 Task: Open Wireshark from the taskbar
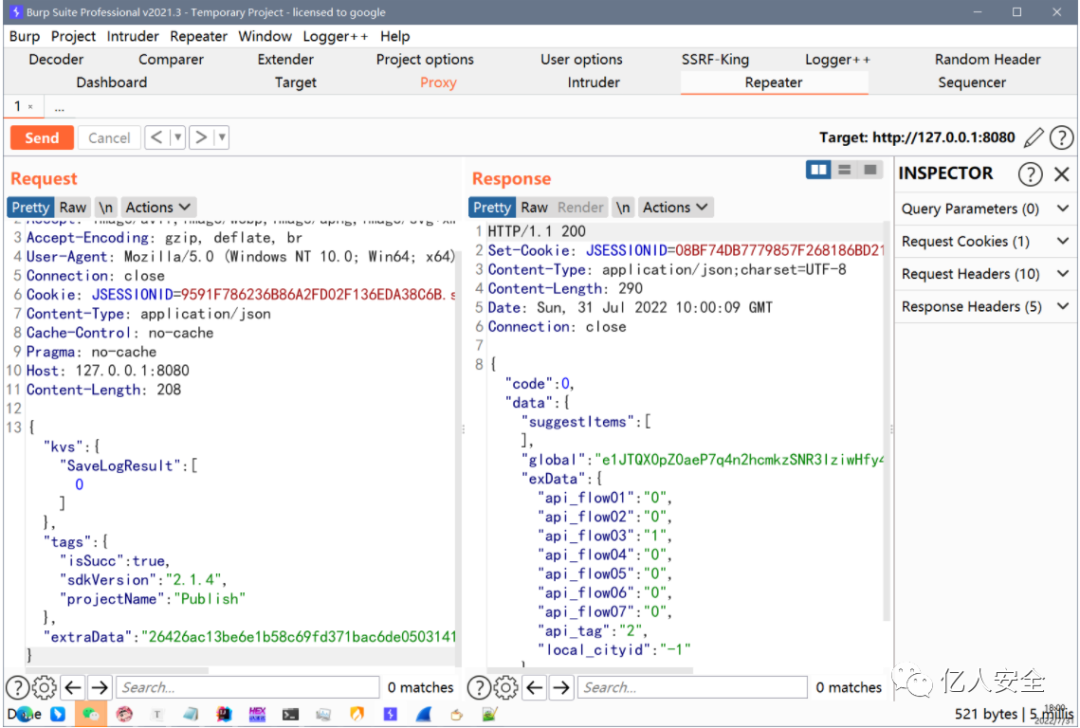tap(424, 714)
